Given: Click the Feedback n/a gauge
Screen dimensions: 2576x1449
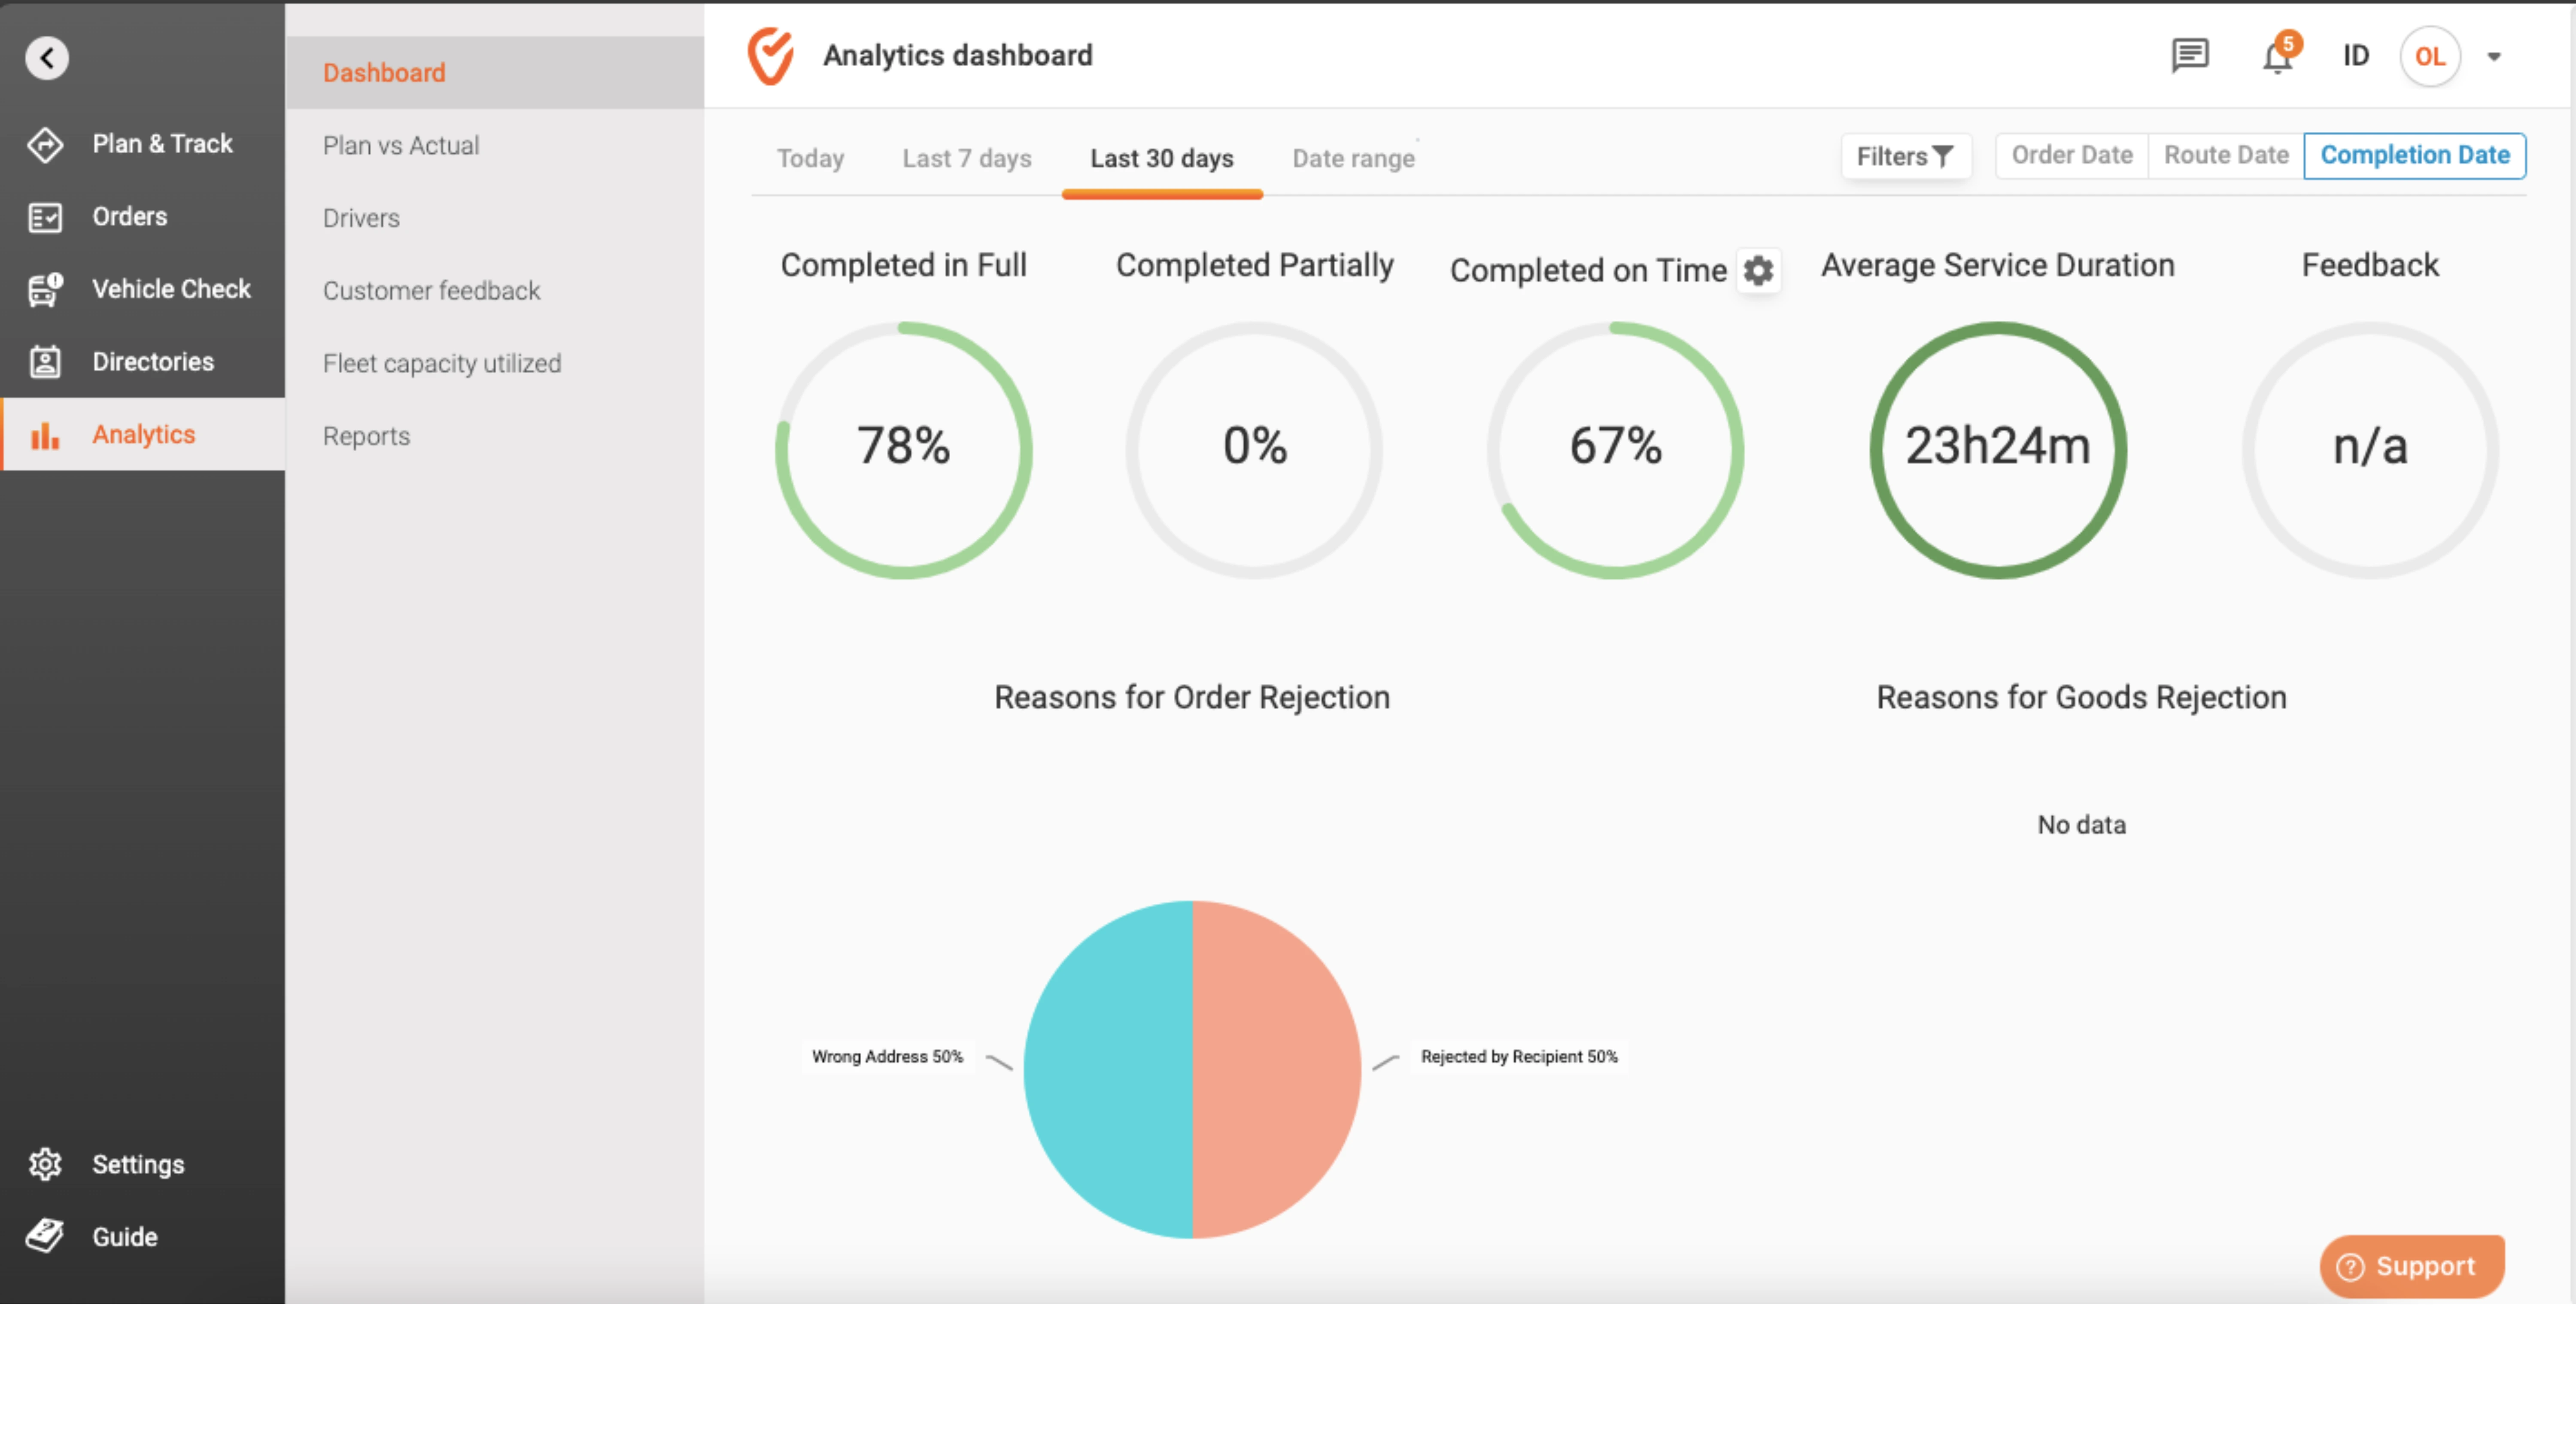Looking at the screenshot, I should [x=2370, y=450].
